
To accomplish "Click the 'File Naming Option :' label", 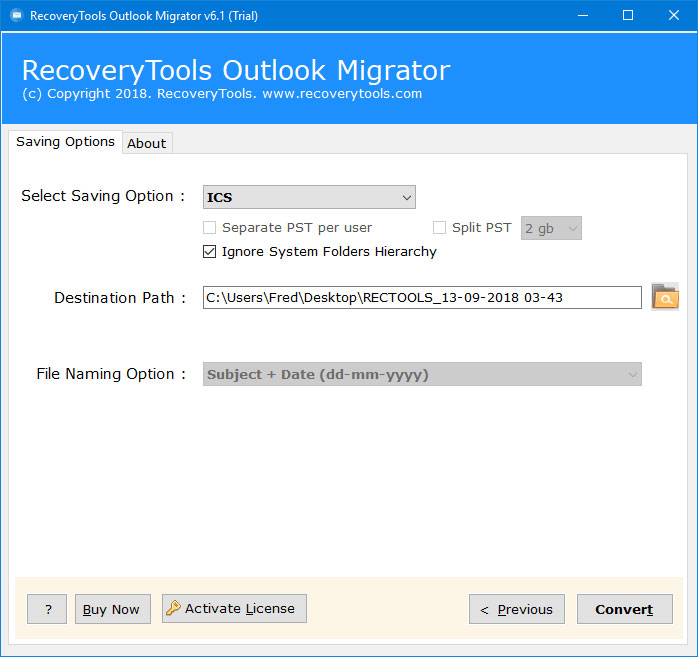I will pyautogui.click(x=111, y=374).
